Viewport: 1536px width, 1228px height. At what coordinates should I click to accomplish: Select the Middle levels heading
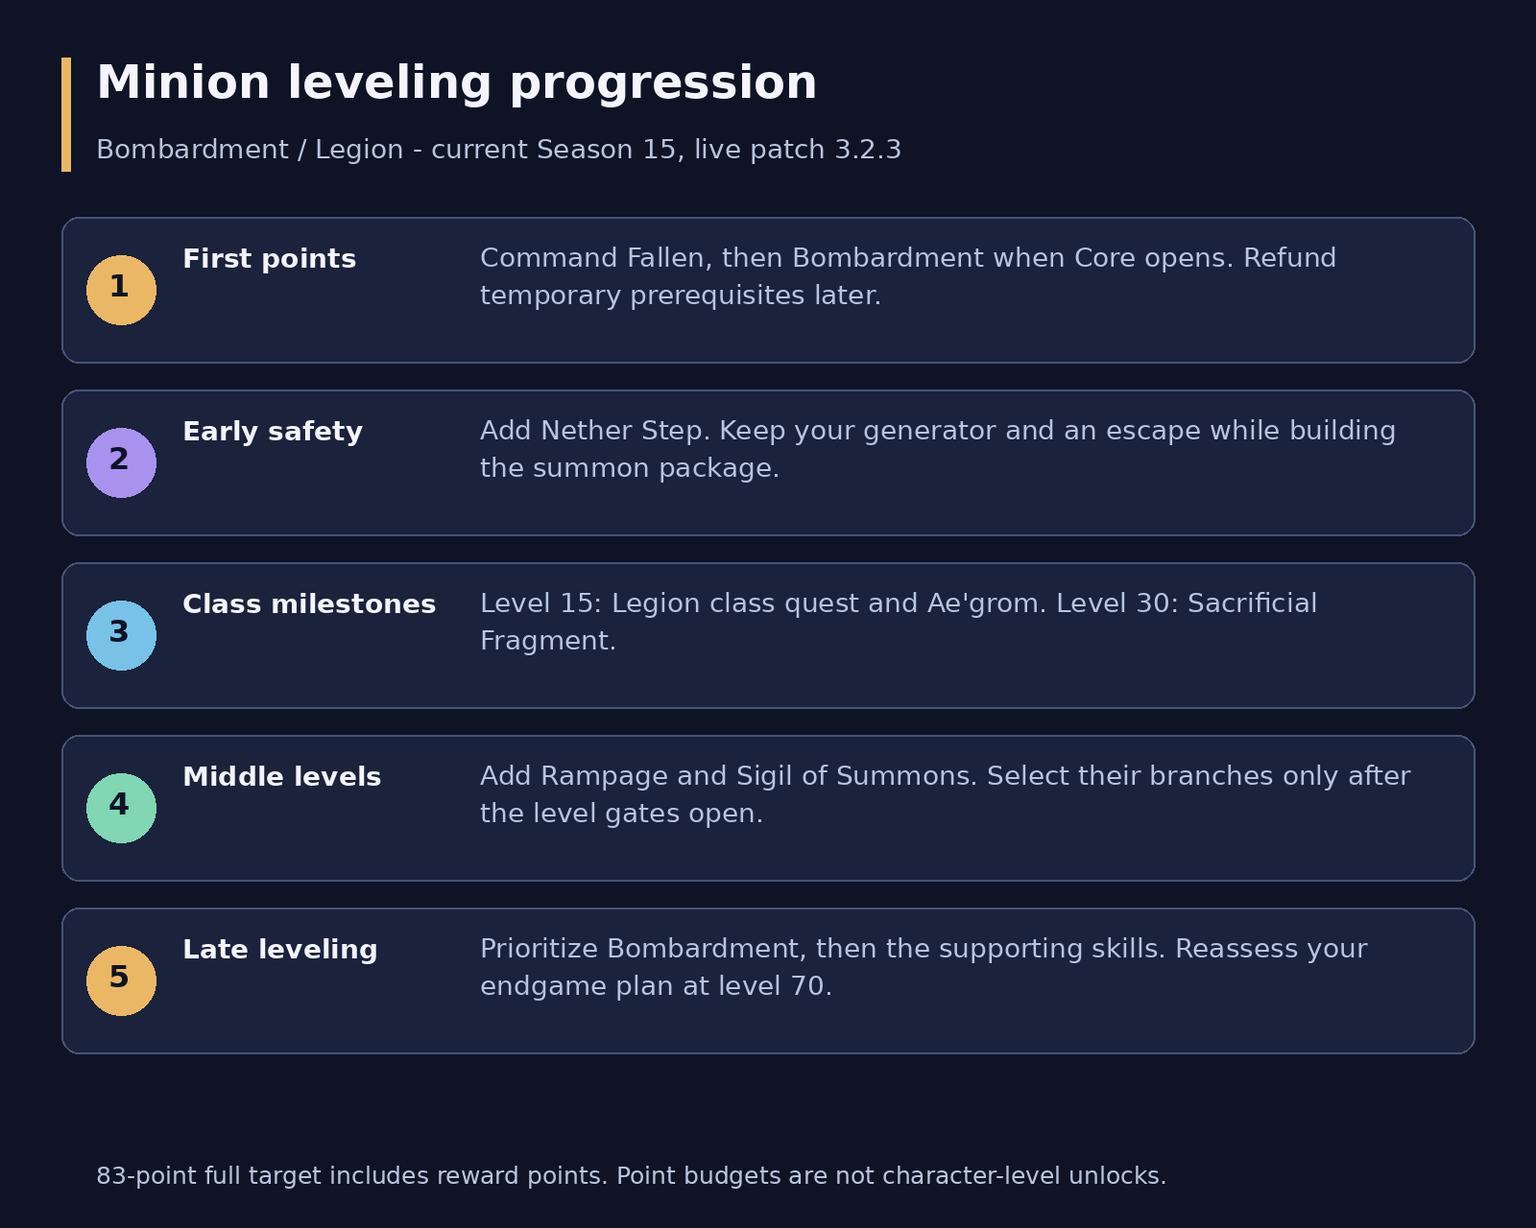(282, 777)
